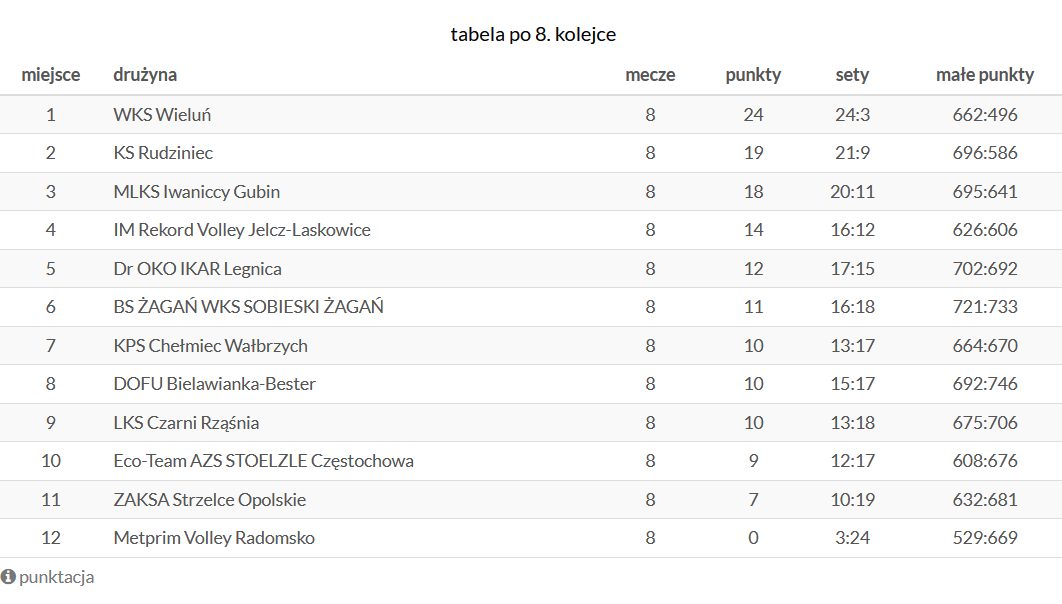Click the mecze column header
The image size is (1062, 604).
coord(650,75)
